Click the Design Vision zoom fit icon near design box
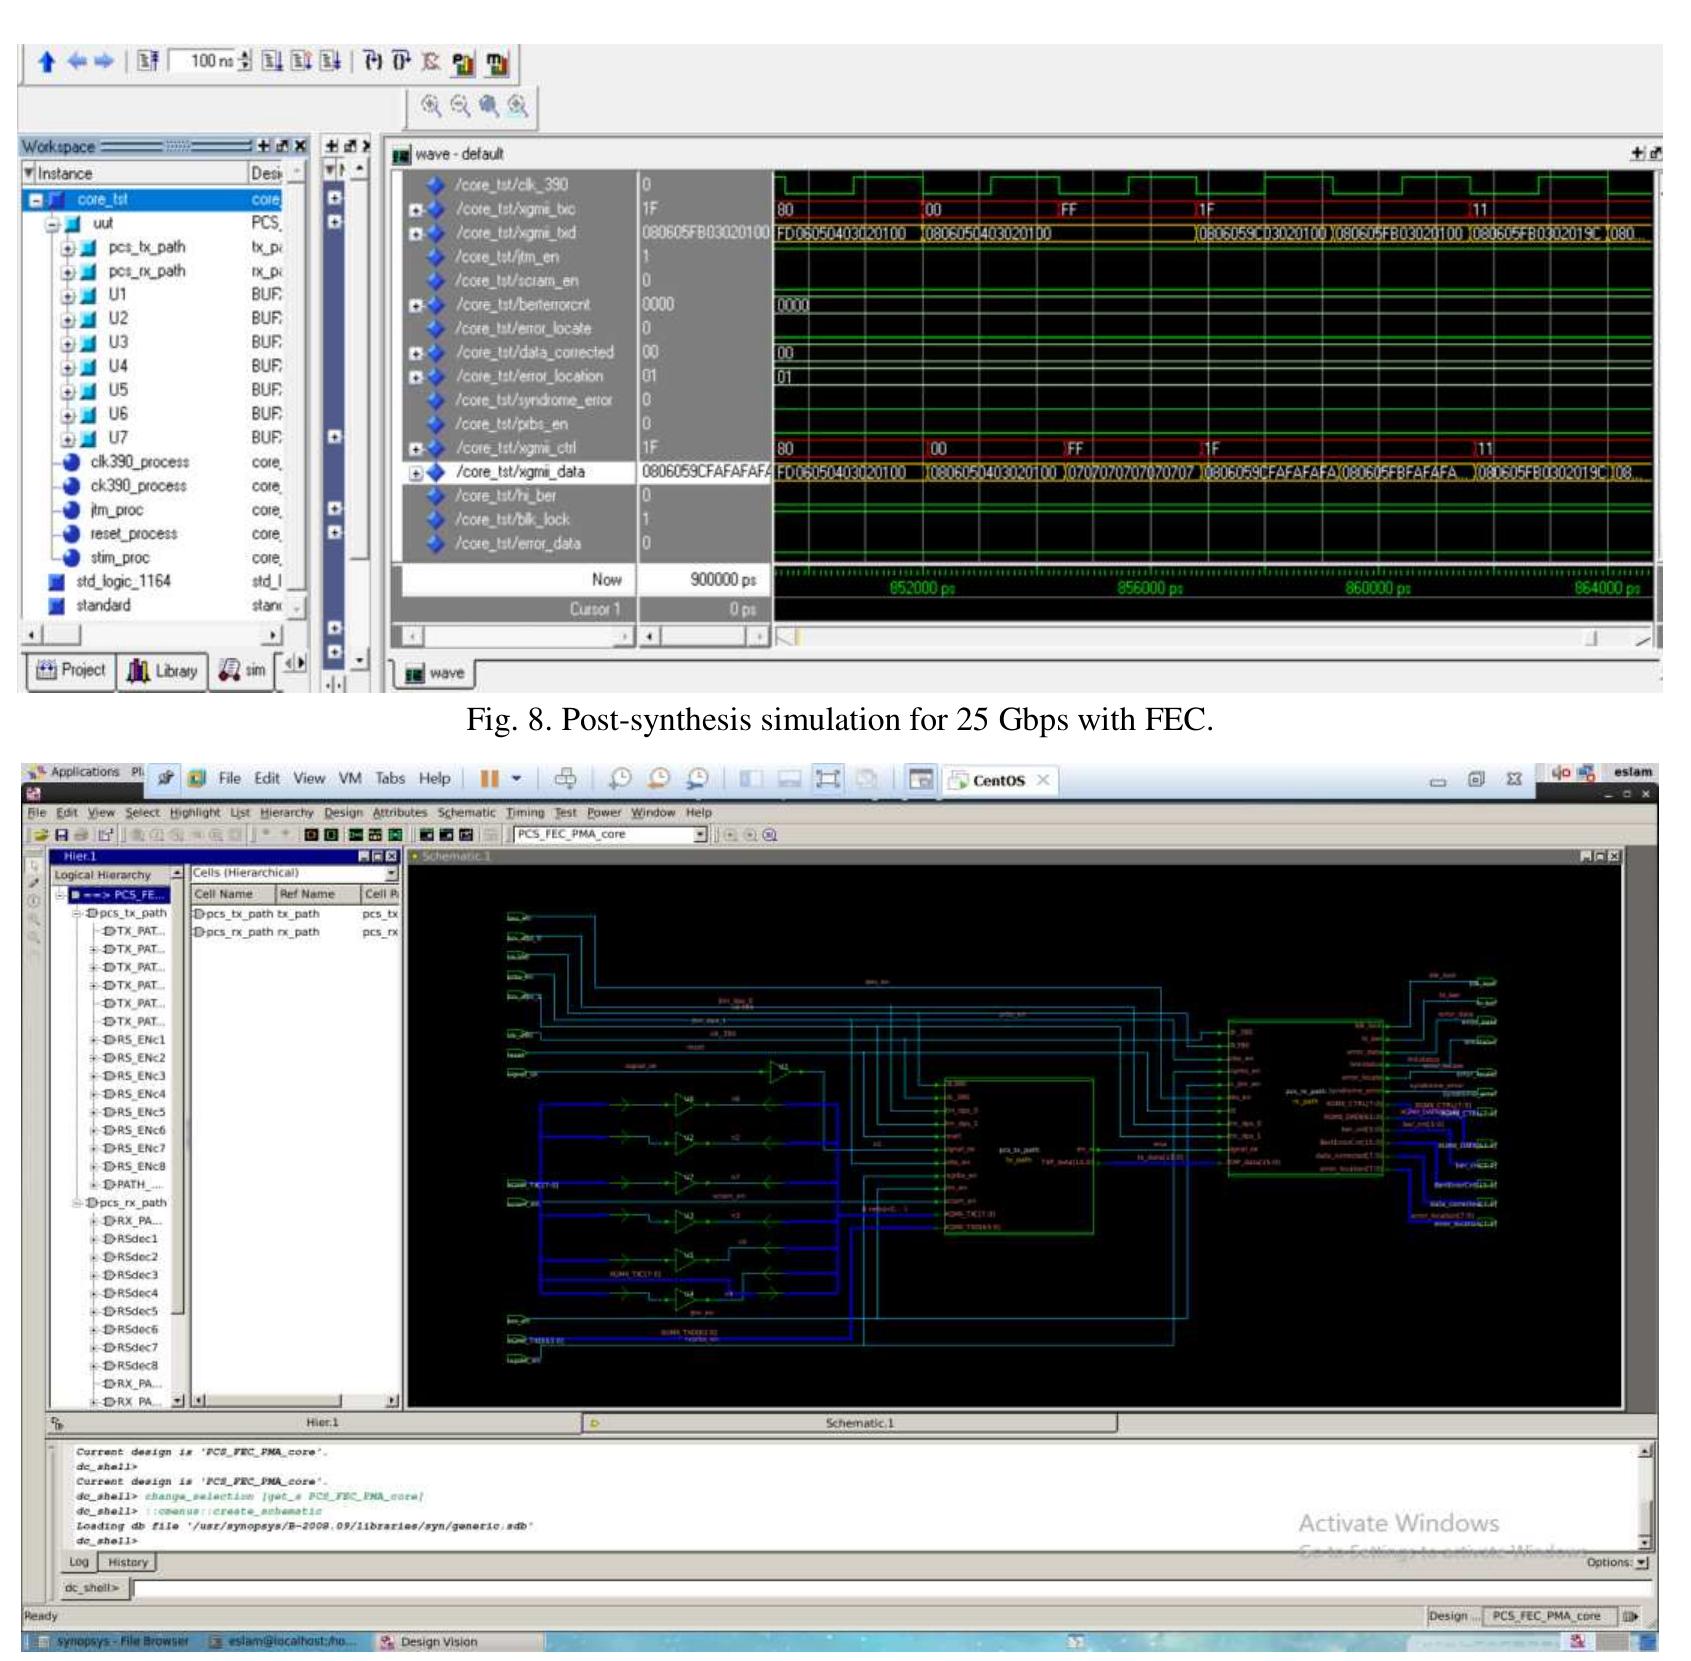1691x1661 pixels. point(769,835)
